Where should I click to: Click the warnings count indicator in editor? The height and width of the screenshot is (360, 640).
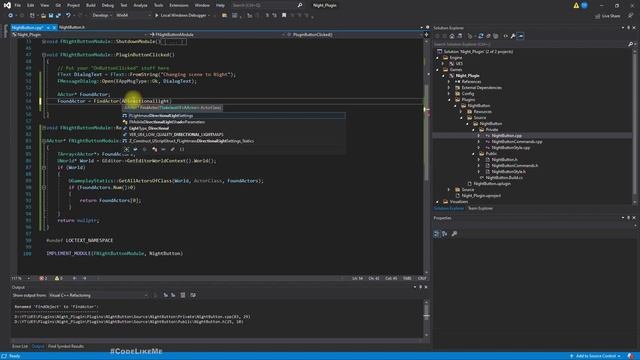(x=58, y=278)
